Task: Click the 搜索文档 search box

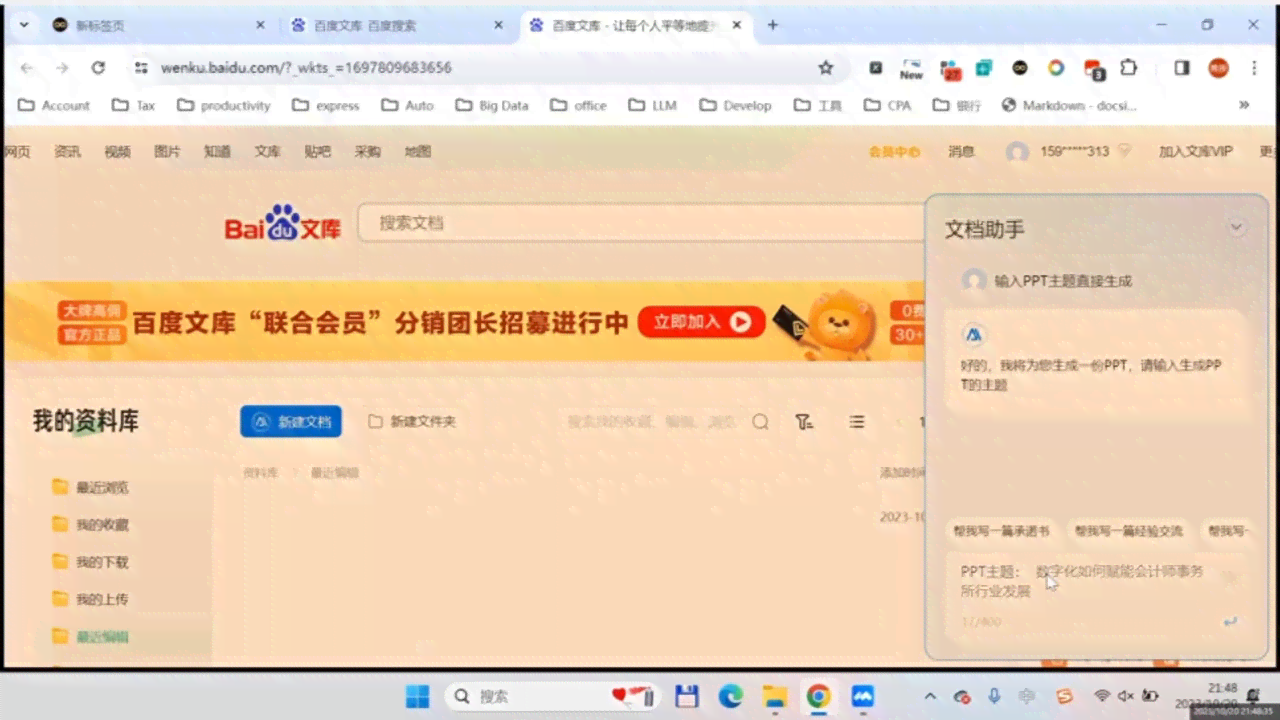Action: [640, 223]
